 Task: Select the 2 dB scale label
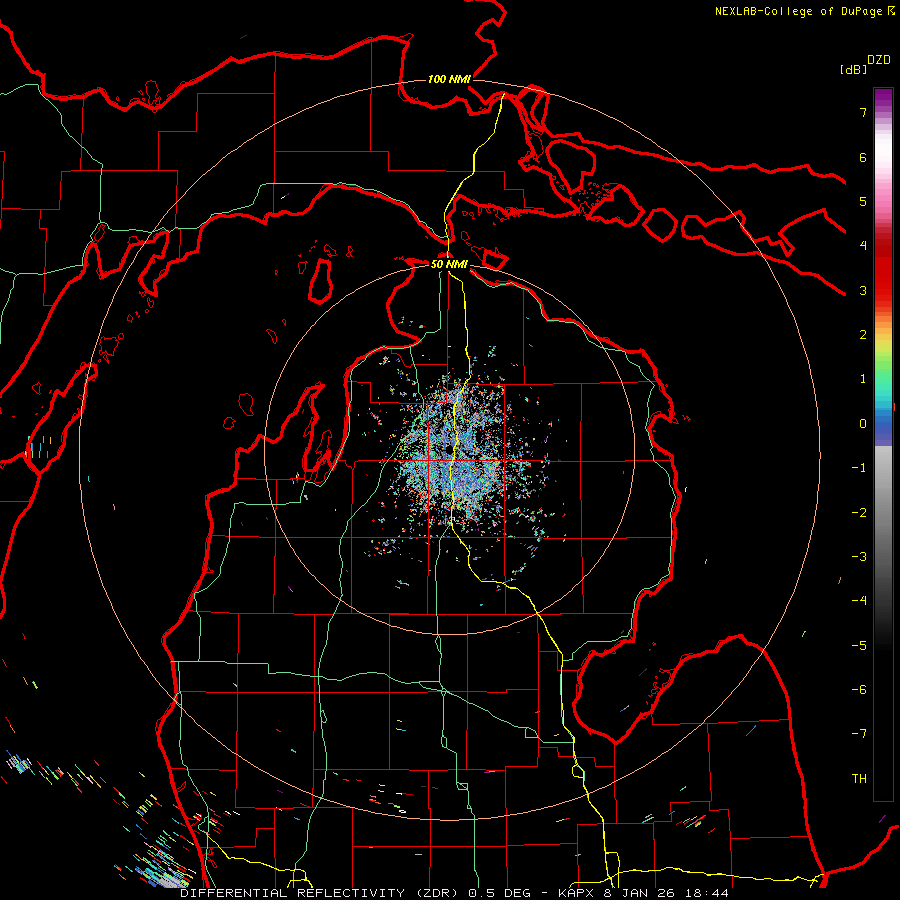[863, 335]
